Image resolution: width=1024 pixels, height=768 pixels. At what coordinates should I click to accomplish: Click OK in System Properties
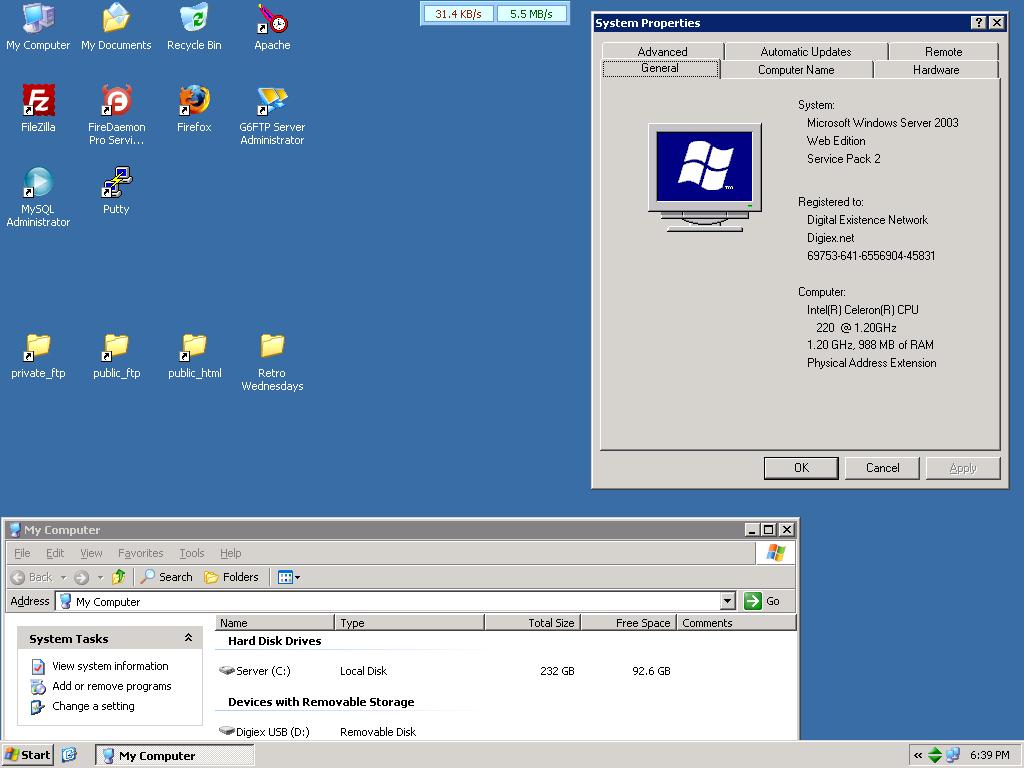click(801, 468)
